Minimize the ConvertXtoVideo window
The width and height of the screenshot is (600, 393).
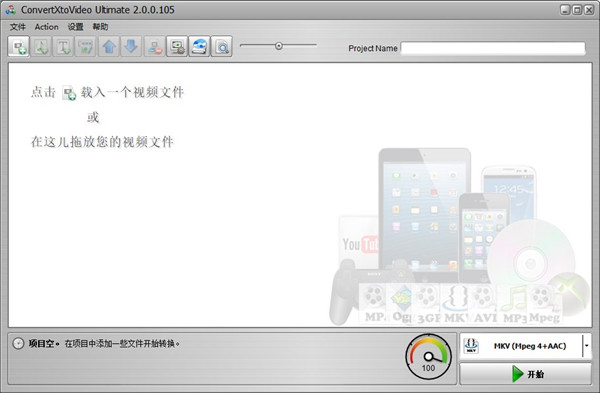click(x=565, y=10)
